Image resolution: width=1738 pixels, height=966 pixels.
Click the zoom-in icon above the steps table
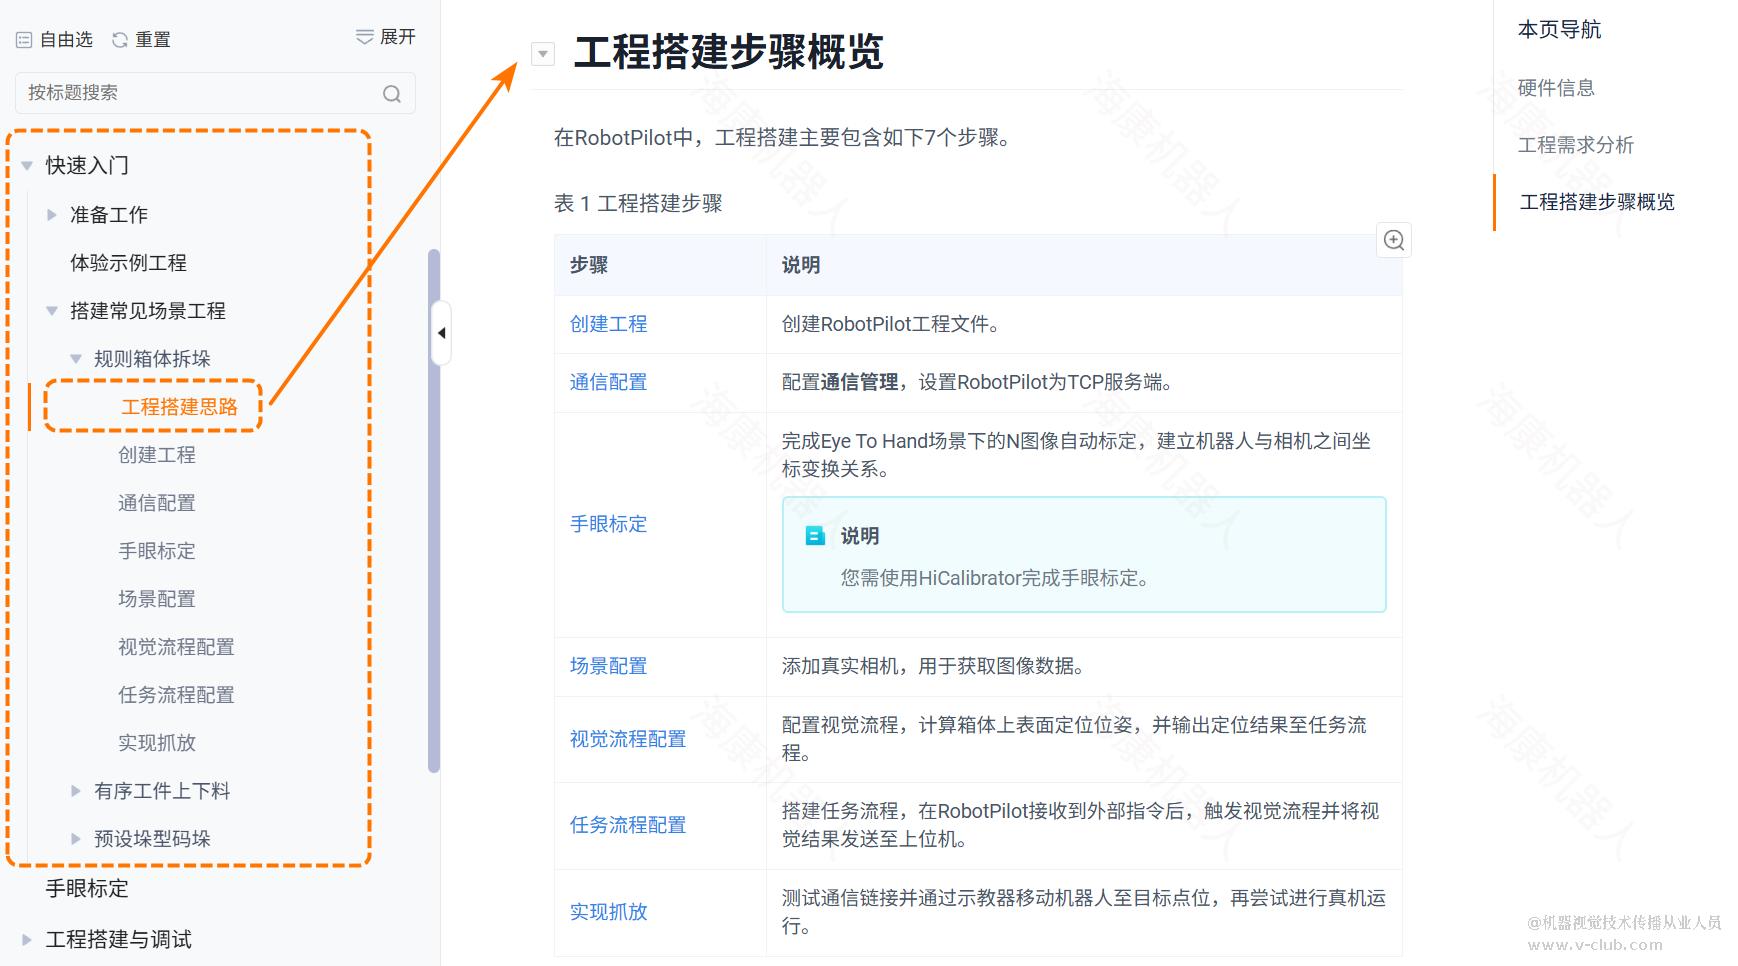[1393, 240]
